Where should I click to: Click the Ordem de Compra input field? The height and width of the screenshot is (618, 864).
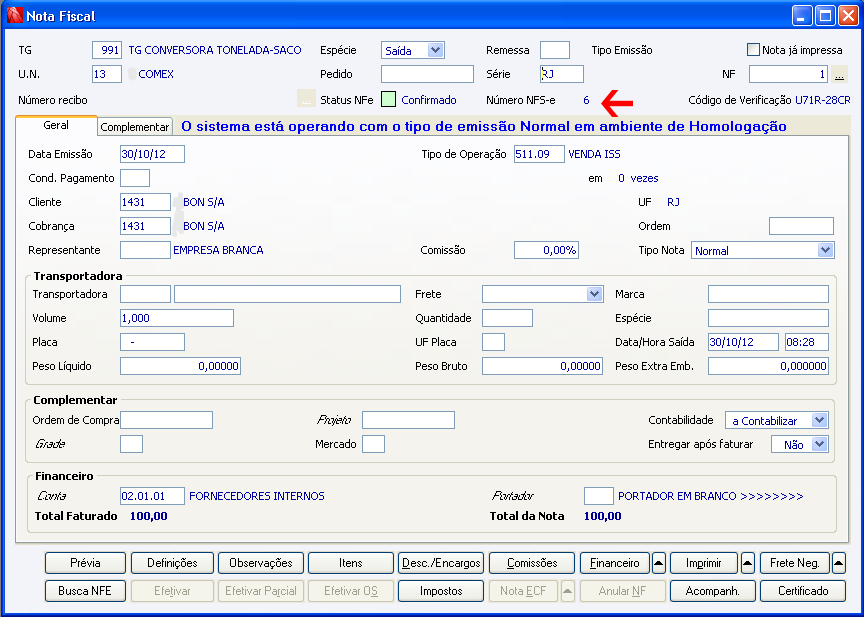pyautogui.click(x=166, y=420)
